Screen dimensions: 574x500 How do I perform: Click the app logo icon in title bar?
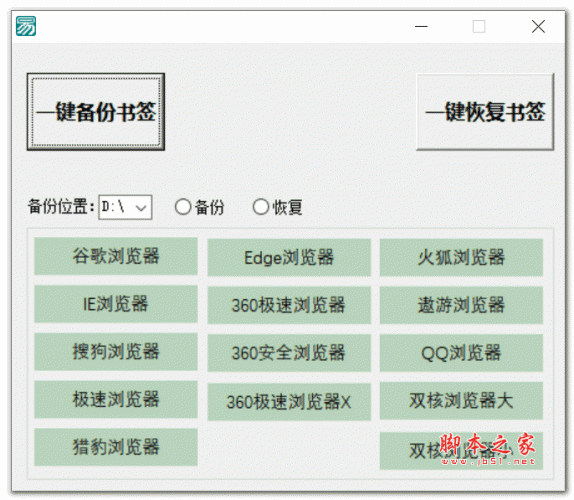pos(26,26)
